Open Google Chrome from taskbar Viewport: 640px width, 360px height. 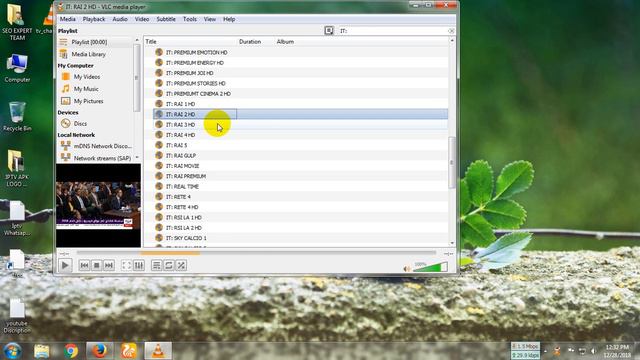pyautogui.click(x=71, y=351)
